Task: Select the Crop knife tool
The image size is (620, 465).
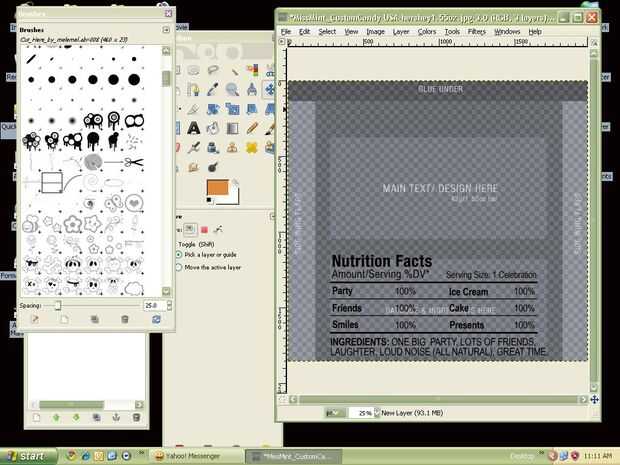Action: pos(193,109)
